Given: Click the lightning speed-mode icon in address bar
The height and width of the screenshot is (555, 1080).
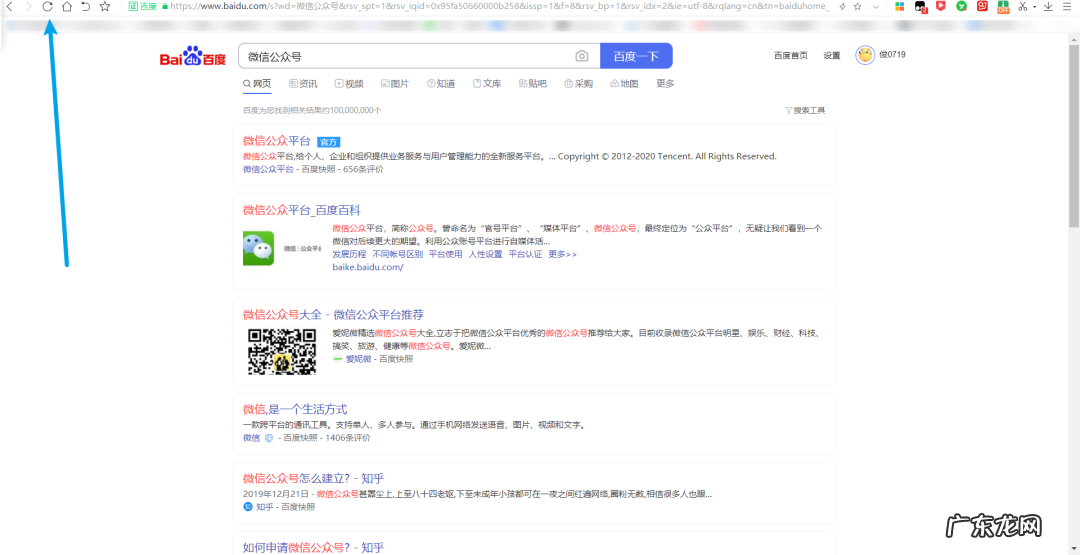Looking at the screenshot, I should point(842,6).
